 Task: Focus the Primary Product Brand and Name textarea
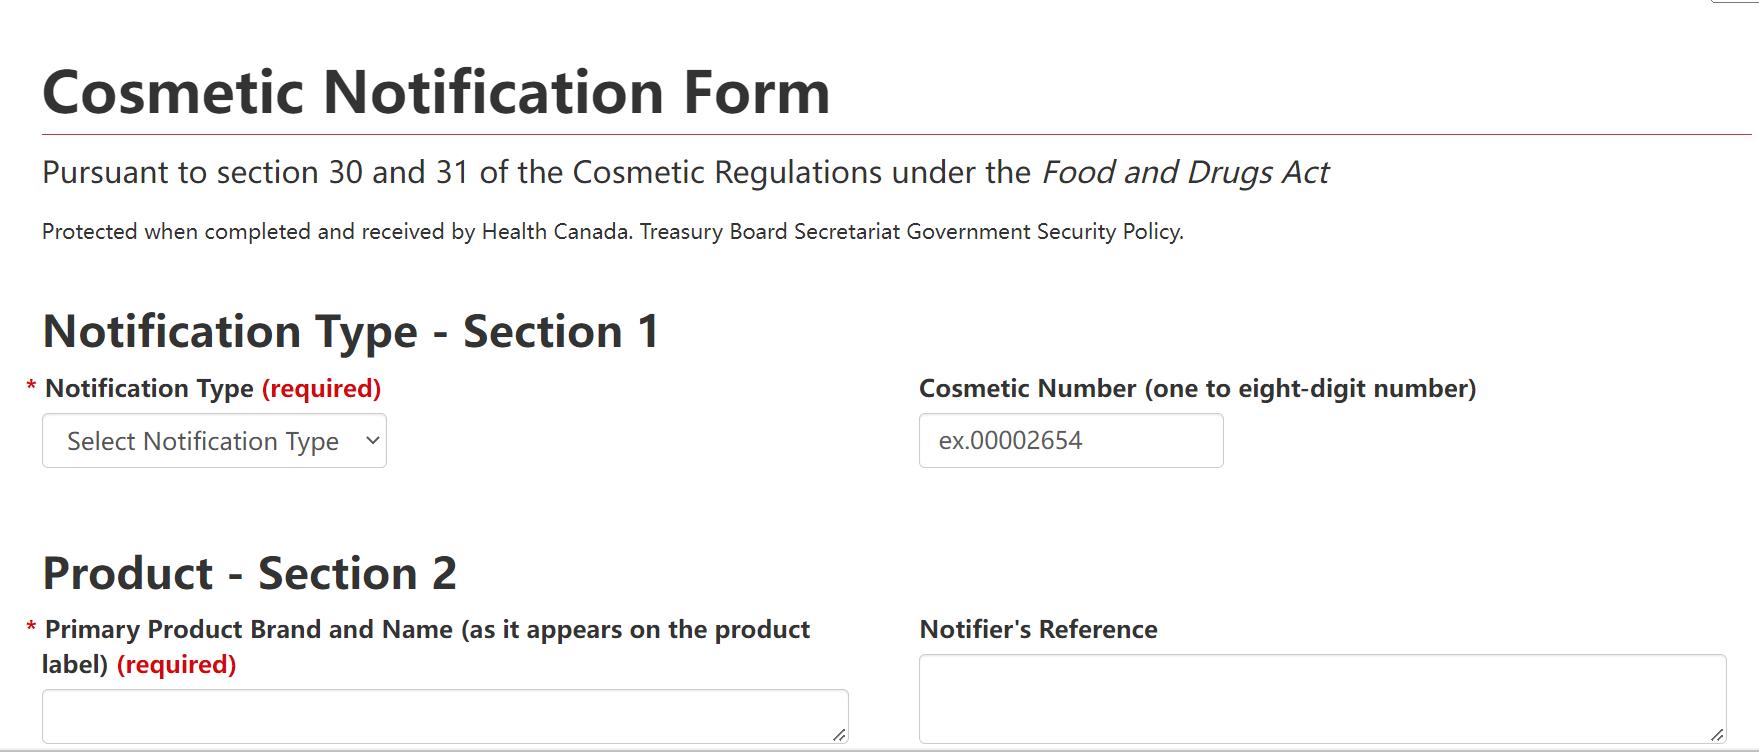pyautogui.click(x=444, y=716)
